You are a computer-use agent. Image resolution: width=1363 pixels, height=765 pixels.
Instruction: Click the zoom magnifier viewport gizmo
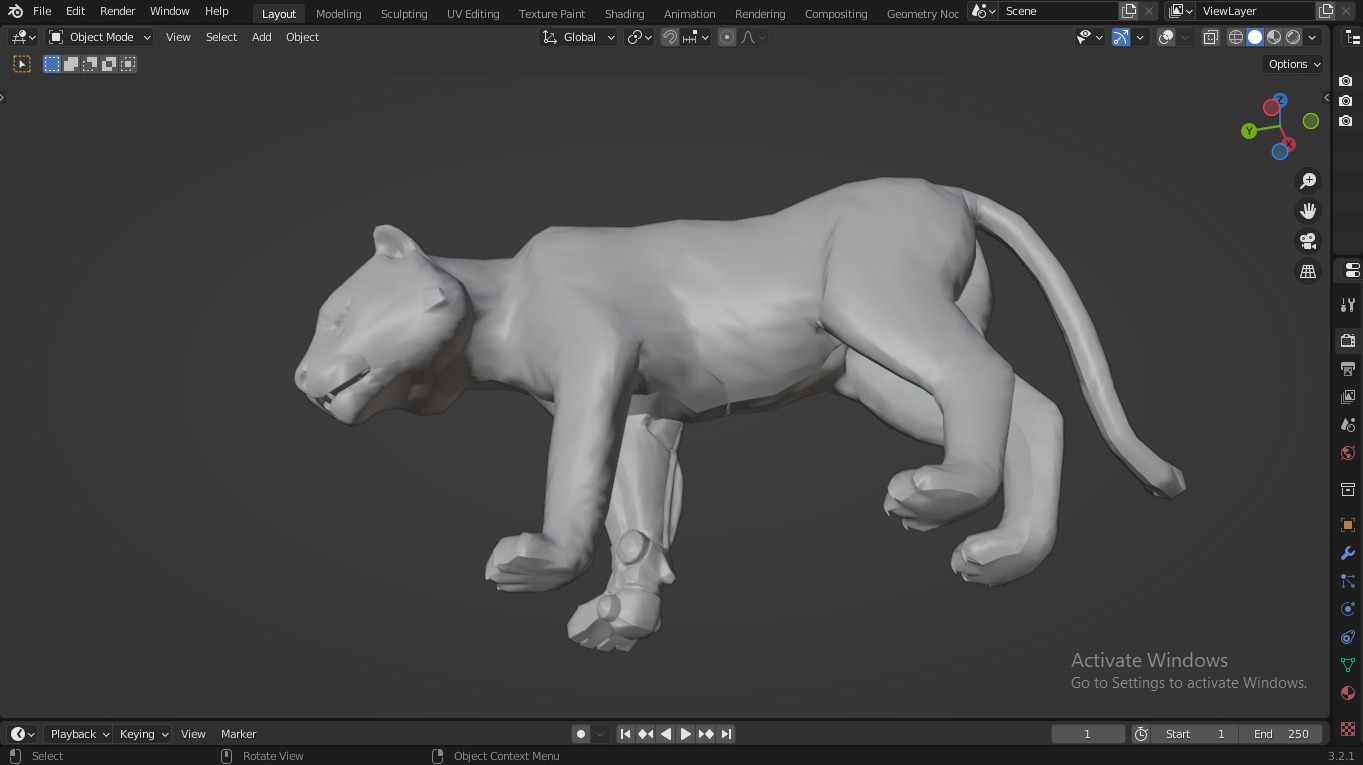(x=1308, y=181)
